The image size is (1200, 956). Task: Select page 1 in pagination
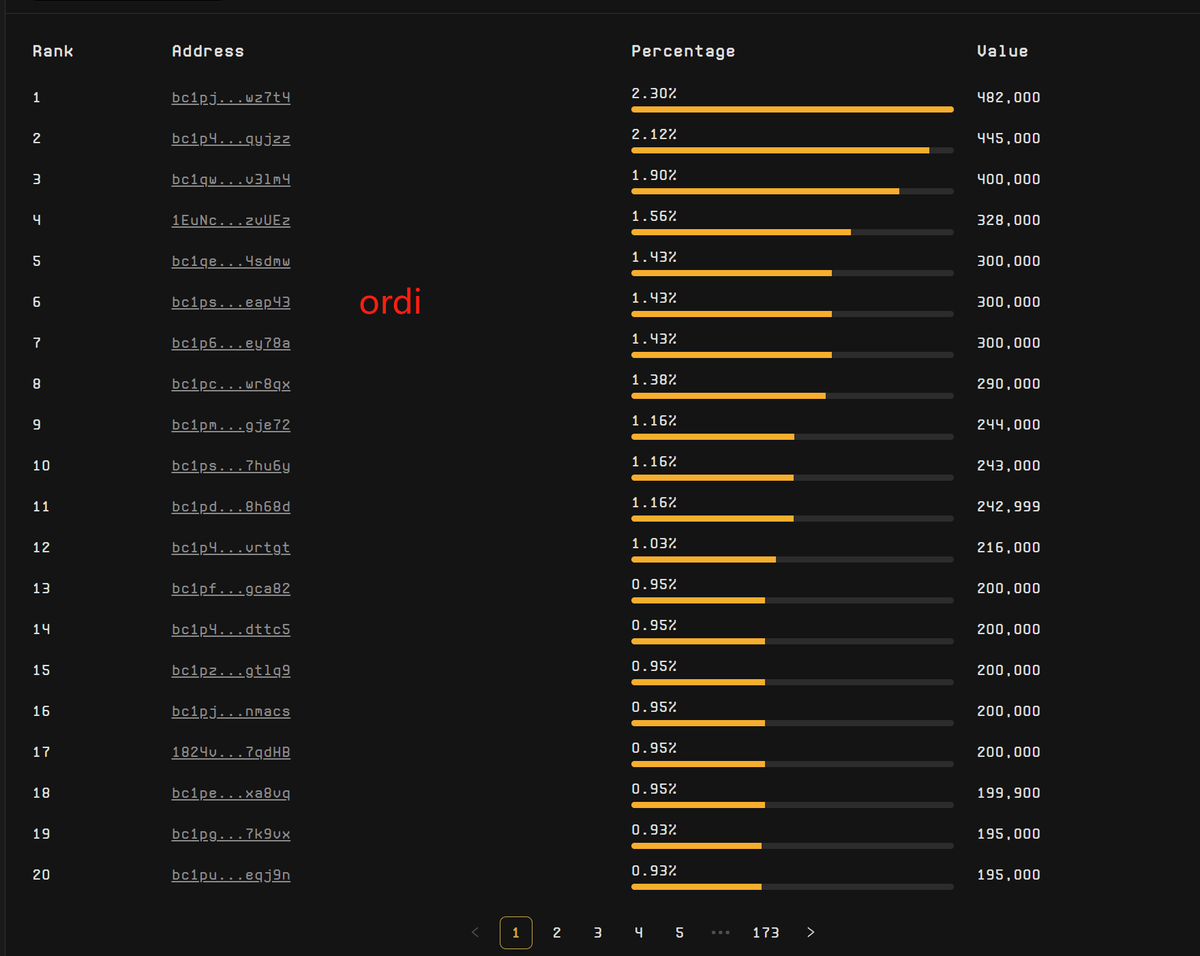[x=516, y=933]
